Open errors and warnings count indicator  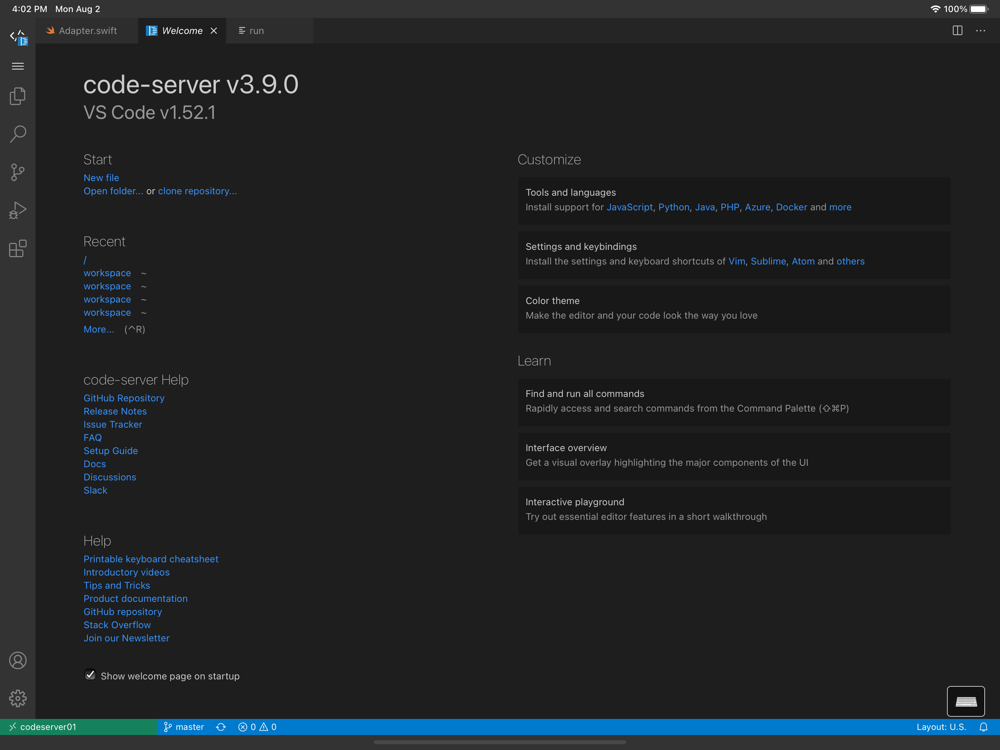tap(257, 727)
